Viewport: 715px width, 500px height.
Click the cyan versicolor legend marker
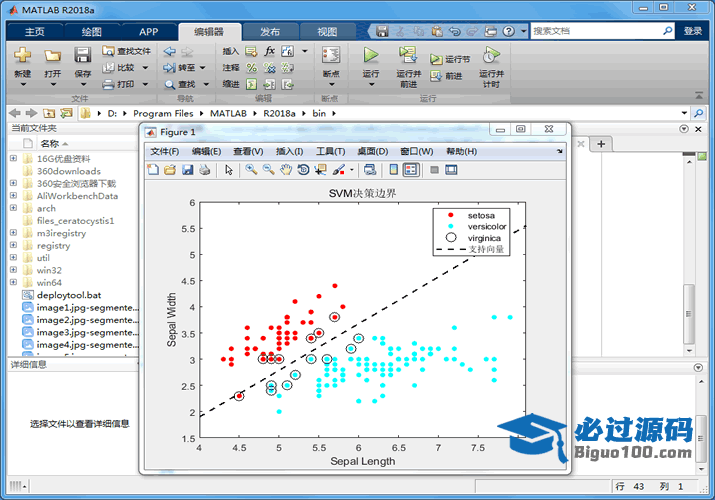point(451,227)
